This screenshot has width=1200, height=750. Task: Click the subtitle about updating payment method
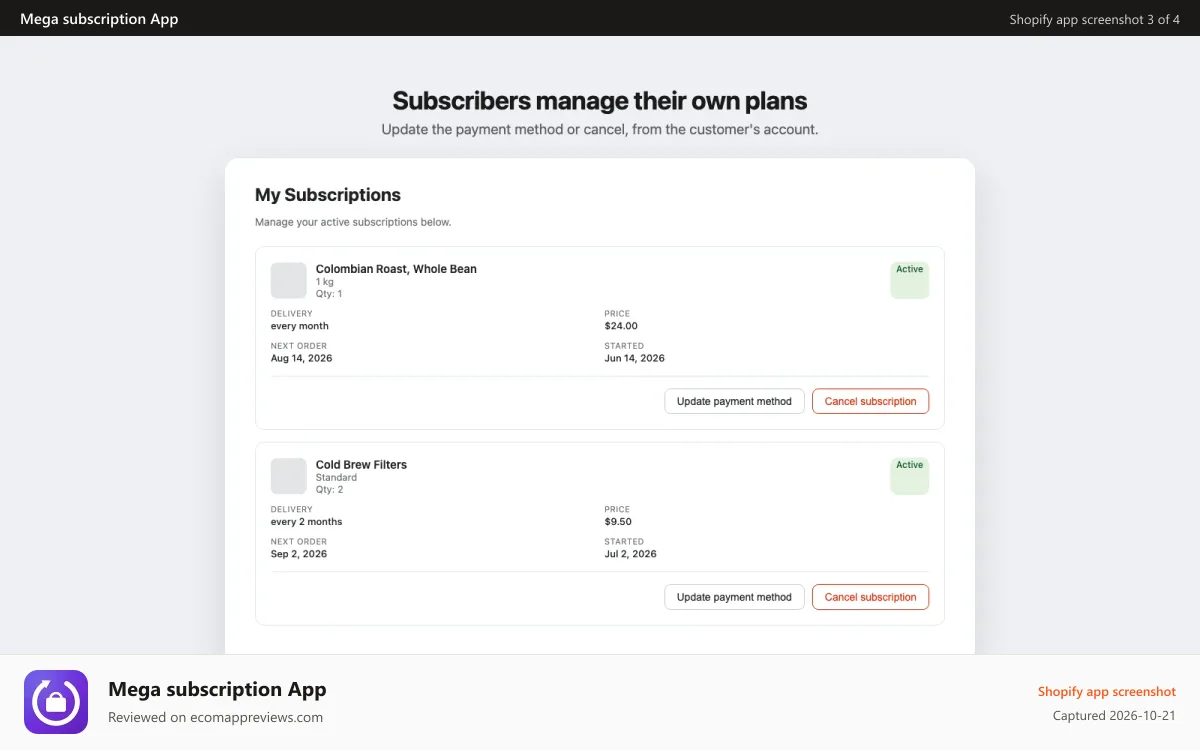pyautogui.click(x=600, y=130)
